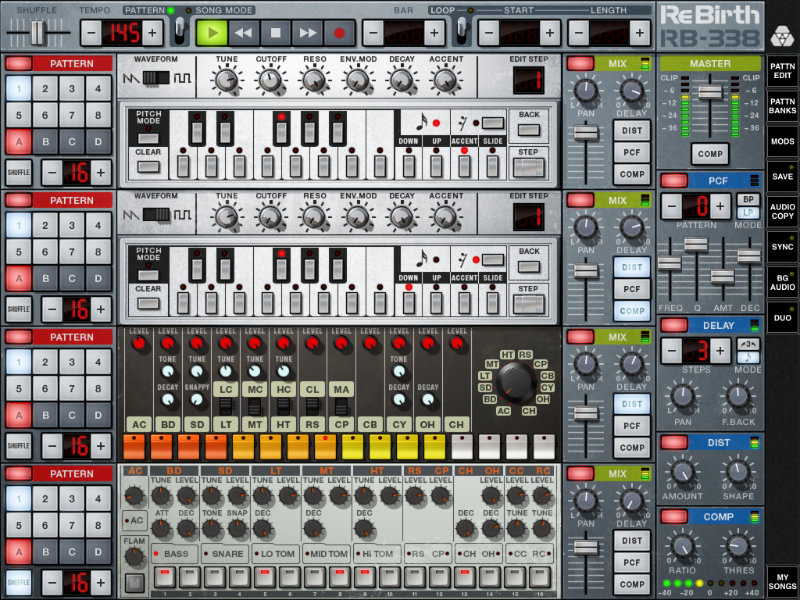Click the COMP Ratio knob
The height and width of the screenshot is (600, 800).
click(x=682, y=546)
